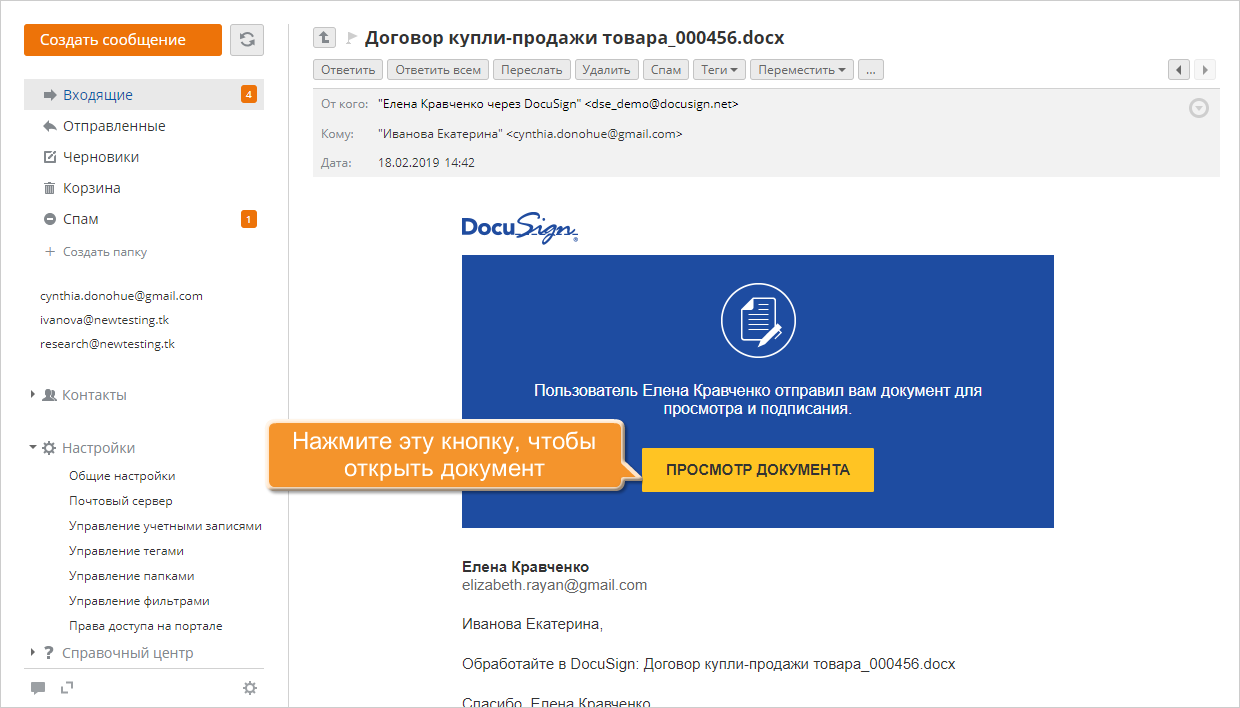
Task: Click the Inbox unread count badge 4
Action: tap(249, 95)
